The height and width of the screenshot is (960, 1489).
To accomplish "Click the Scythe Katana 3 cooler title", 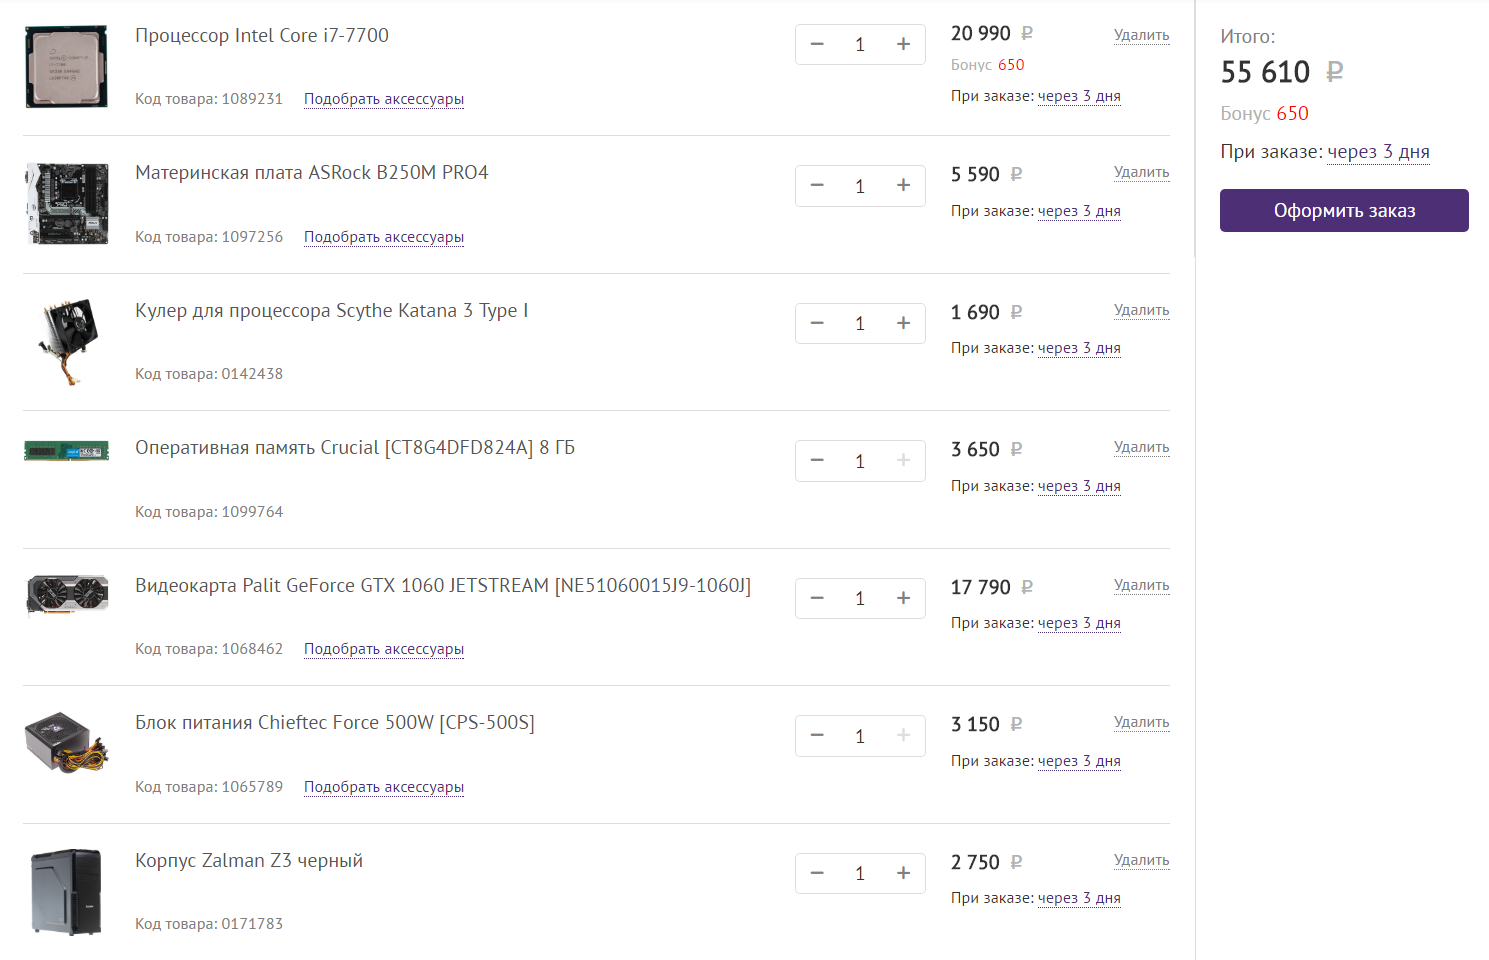I will pos(332,311).
